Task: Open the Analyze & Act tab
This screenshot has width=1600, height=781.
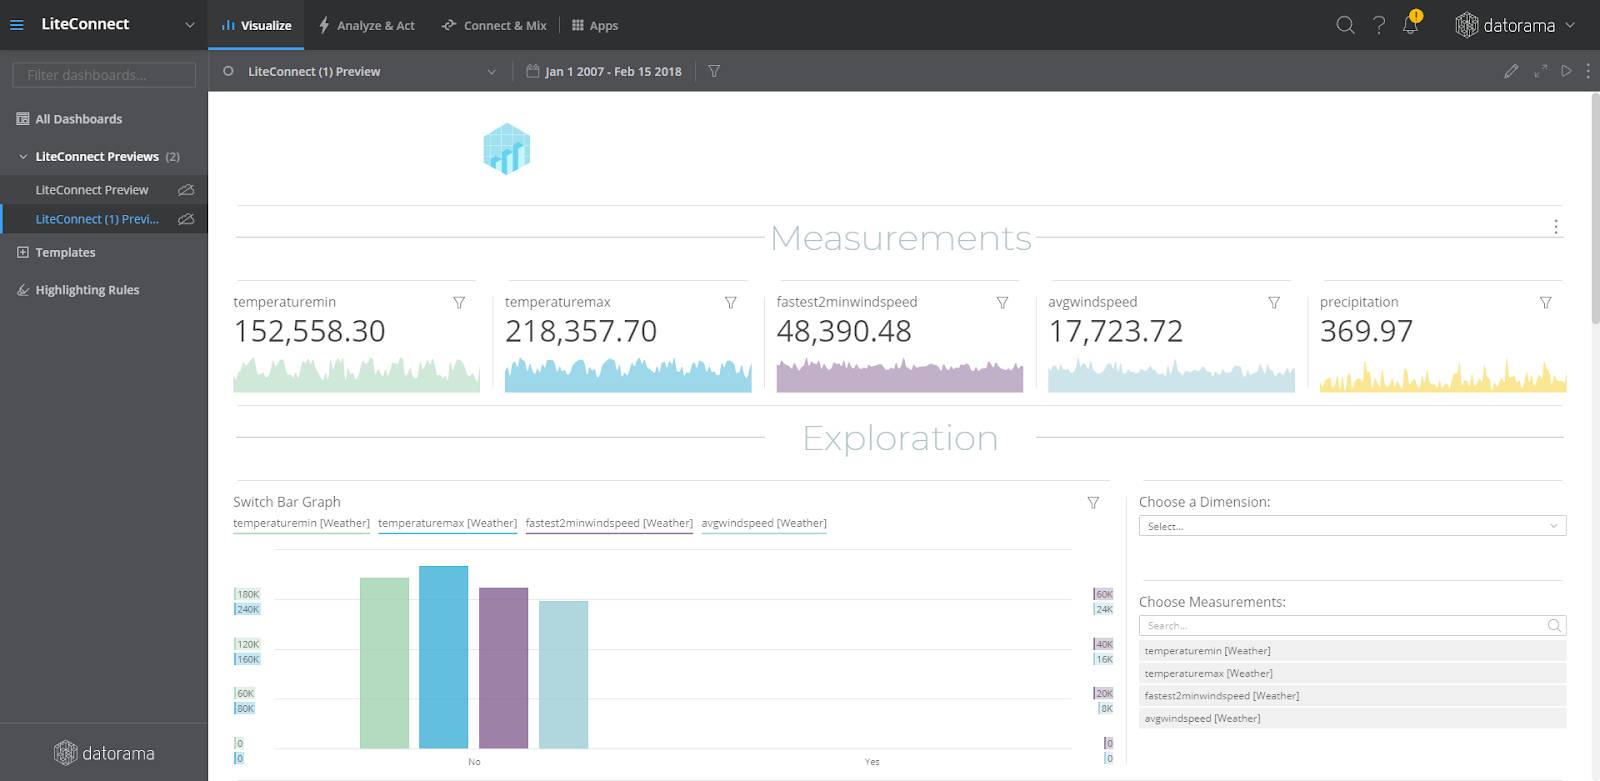Action: pyautogui.click(x=366, y=25)
